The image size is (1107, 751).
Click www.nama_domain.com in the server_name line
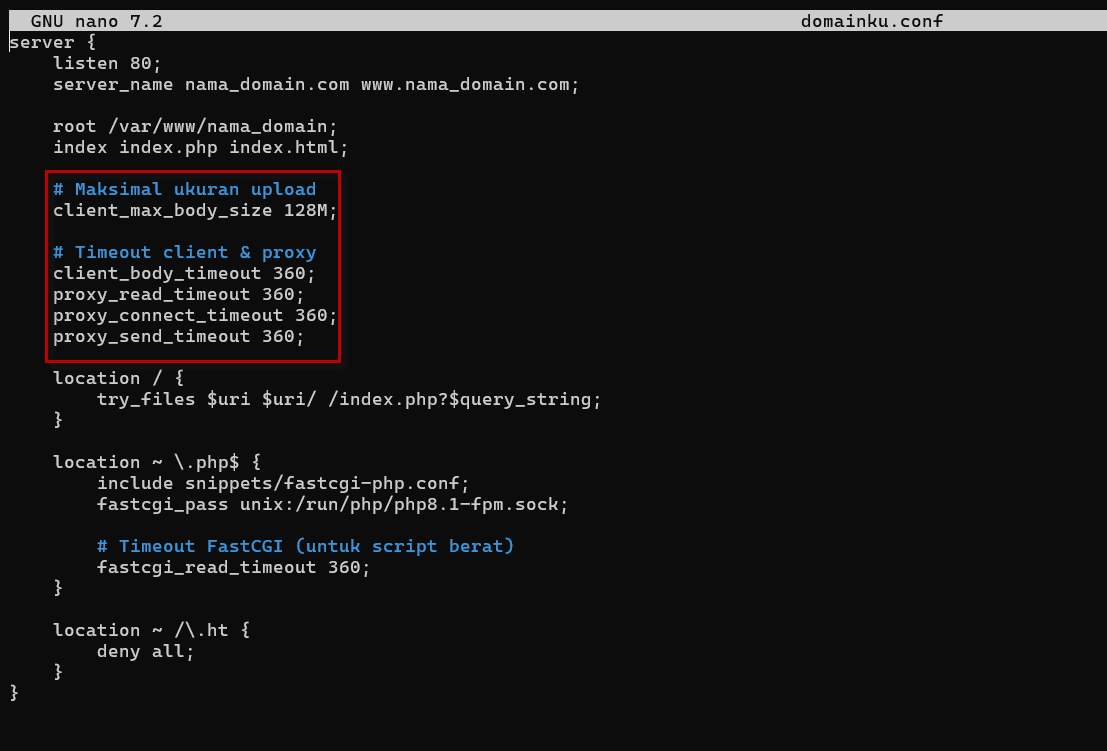tap(469, 84)
